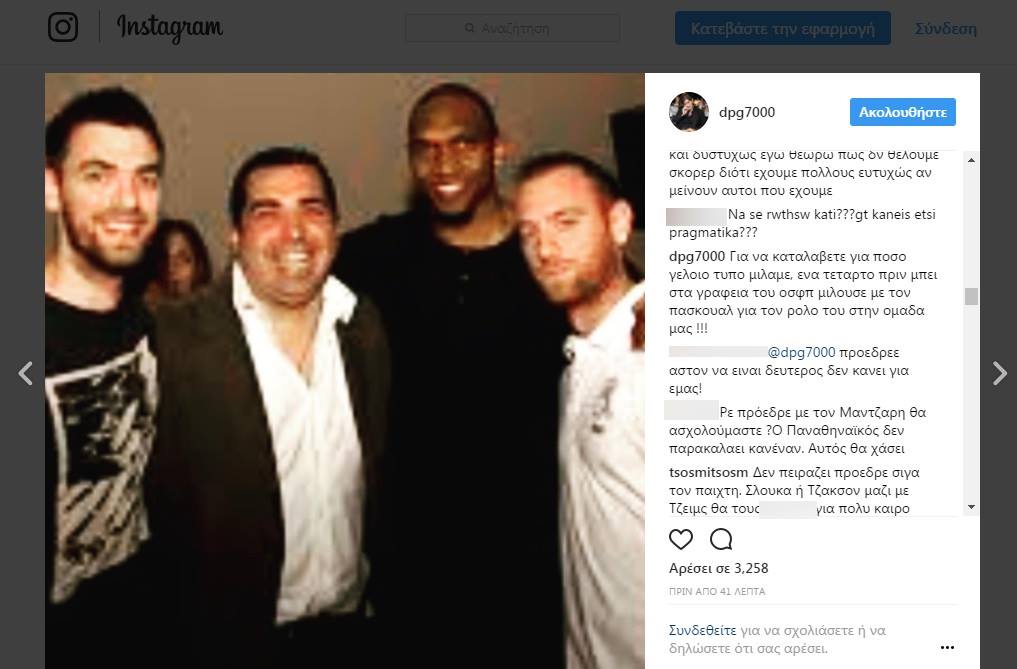Click the comments scrollbar down arrow
Screen dimensions: 1017x669
click(971, 507)
